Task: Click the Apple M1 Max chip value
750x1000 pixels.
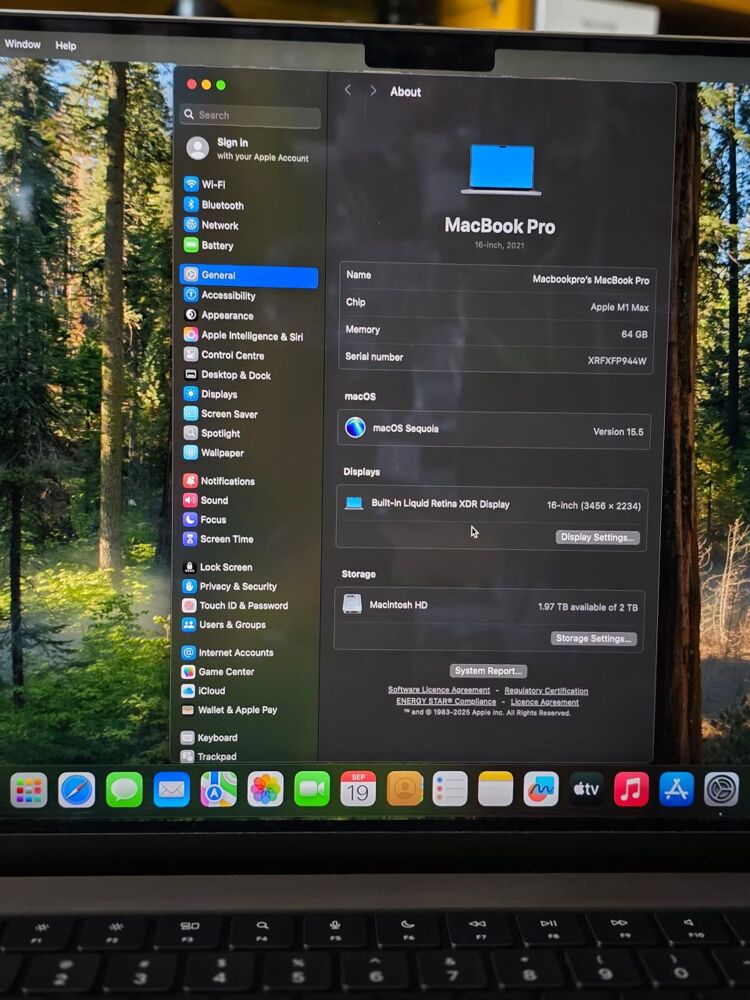Action: coord(619,307)
